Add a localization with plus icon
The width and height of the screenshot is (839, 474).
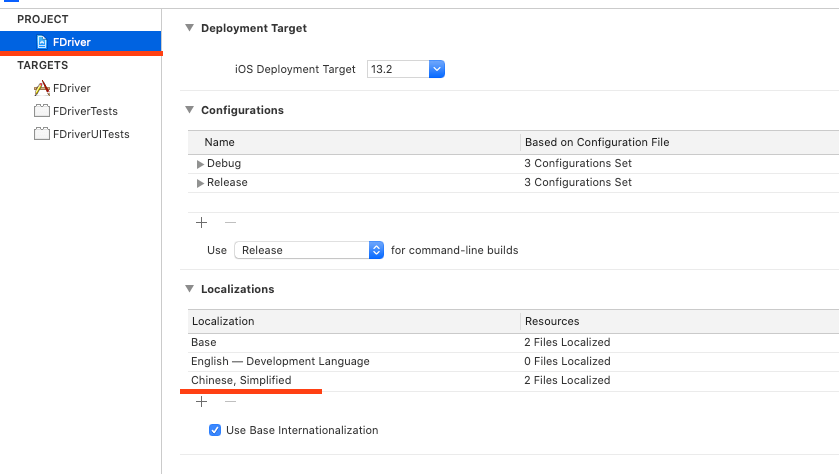point(201,401)
